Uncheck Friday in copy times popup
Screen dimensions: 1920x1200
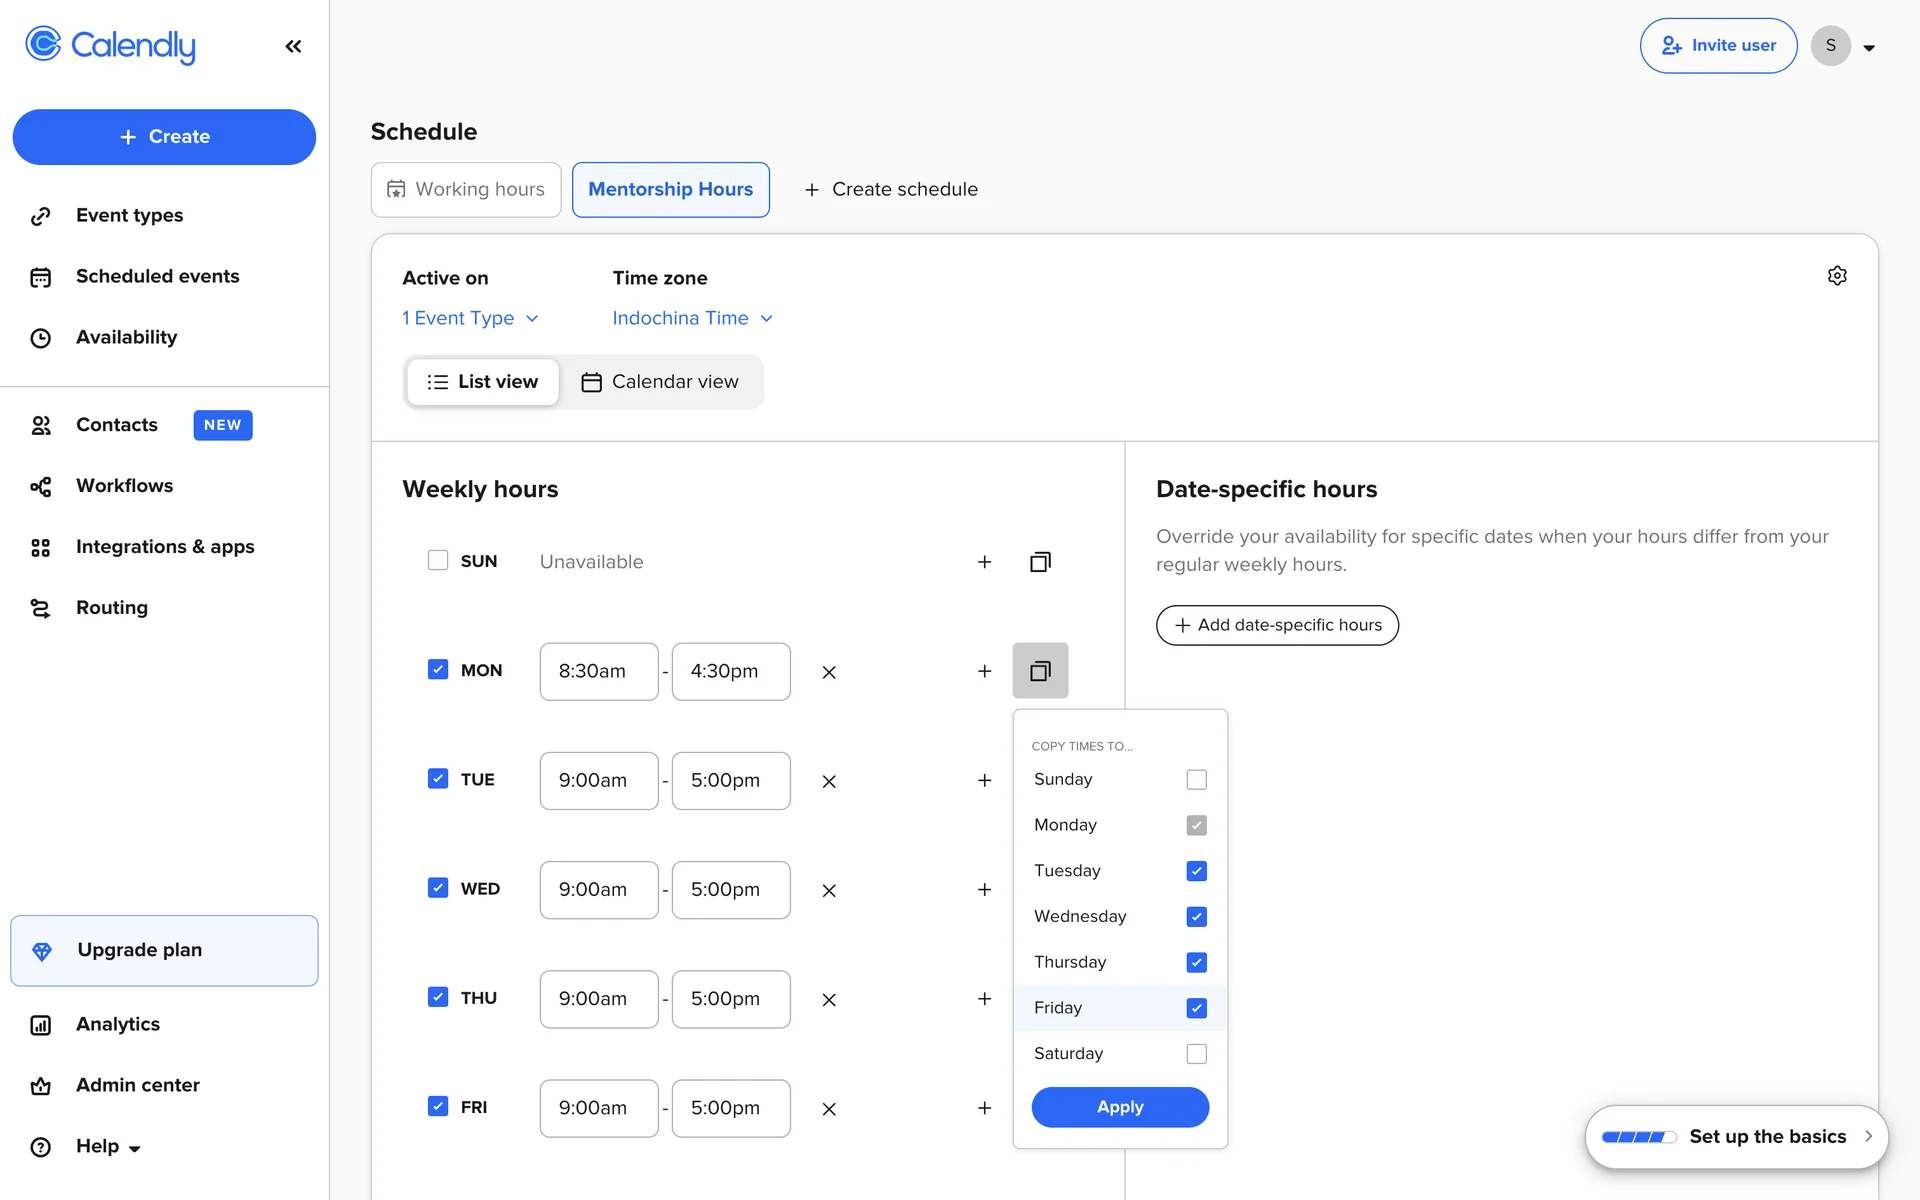[1196, 1008]
